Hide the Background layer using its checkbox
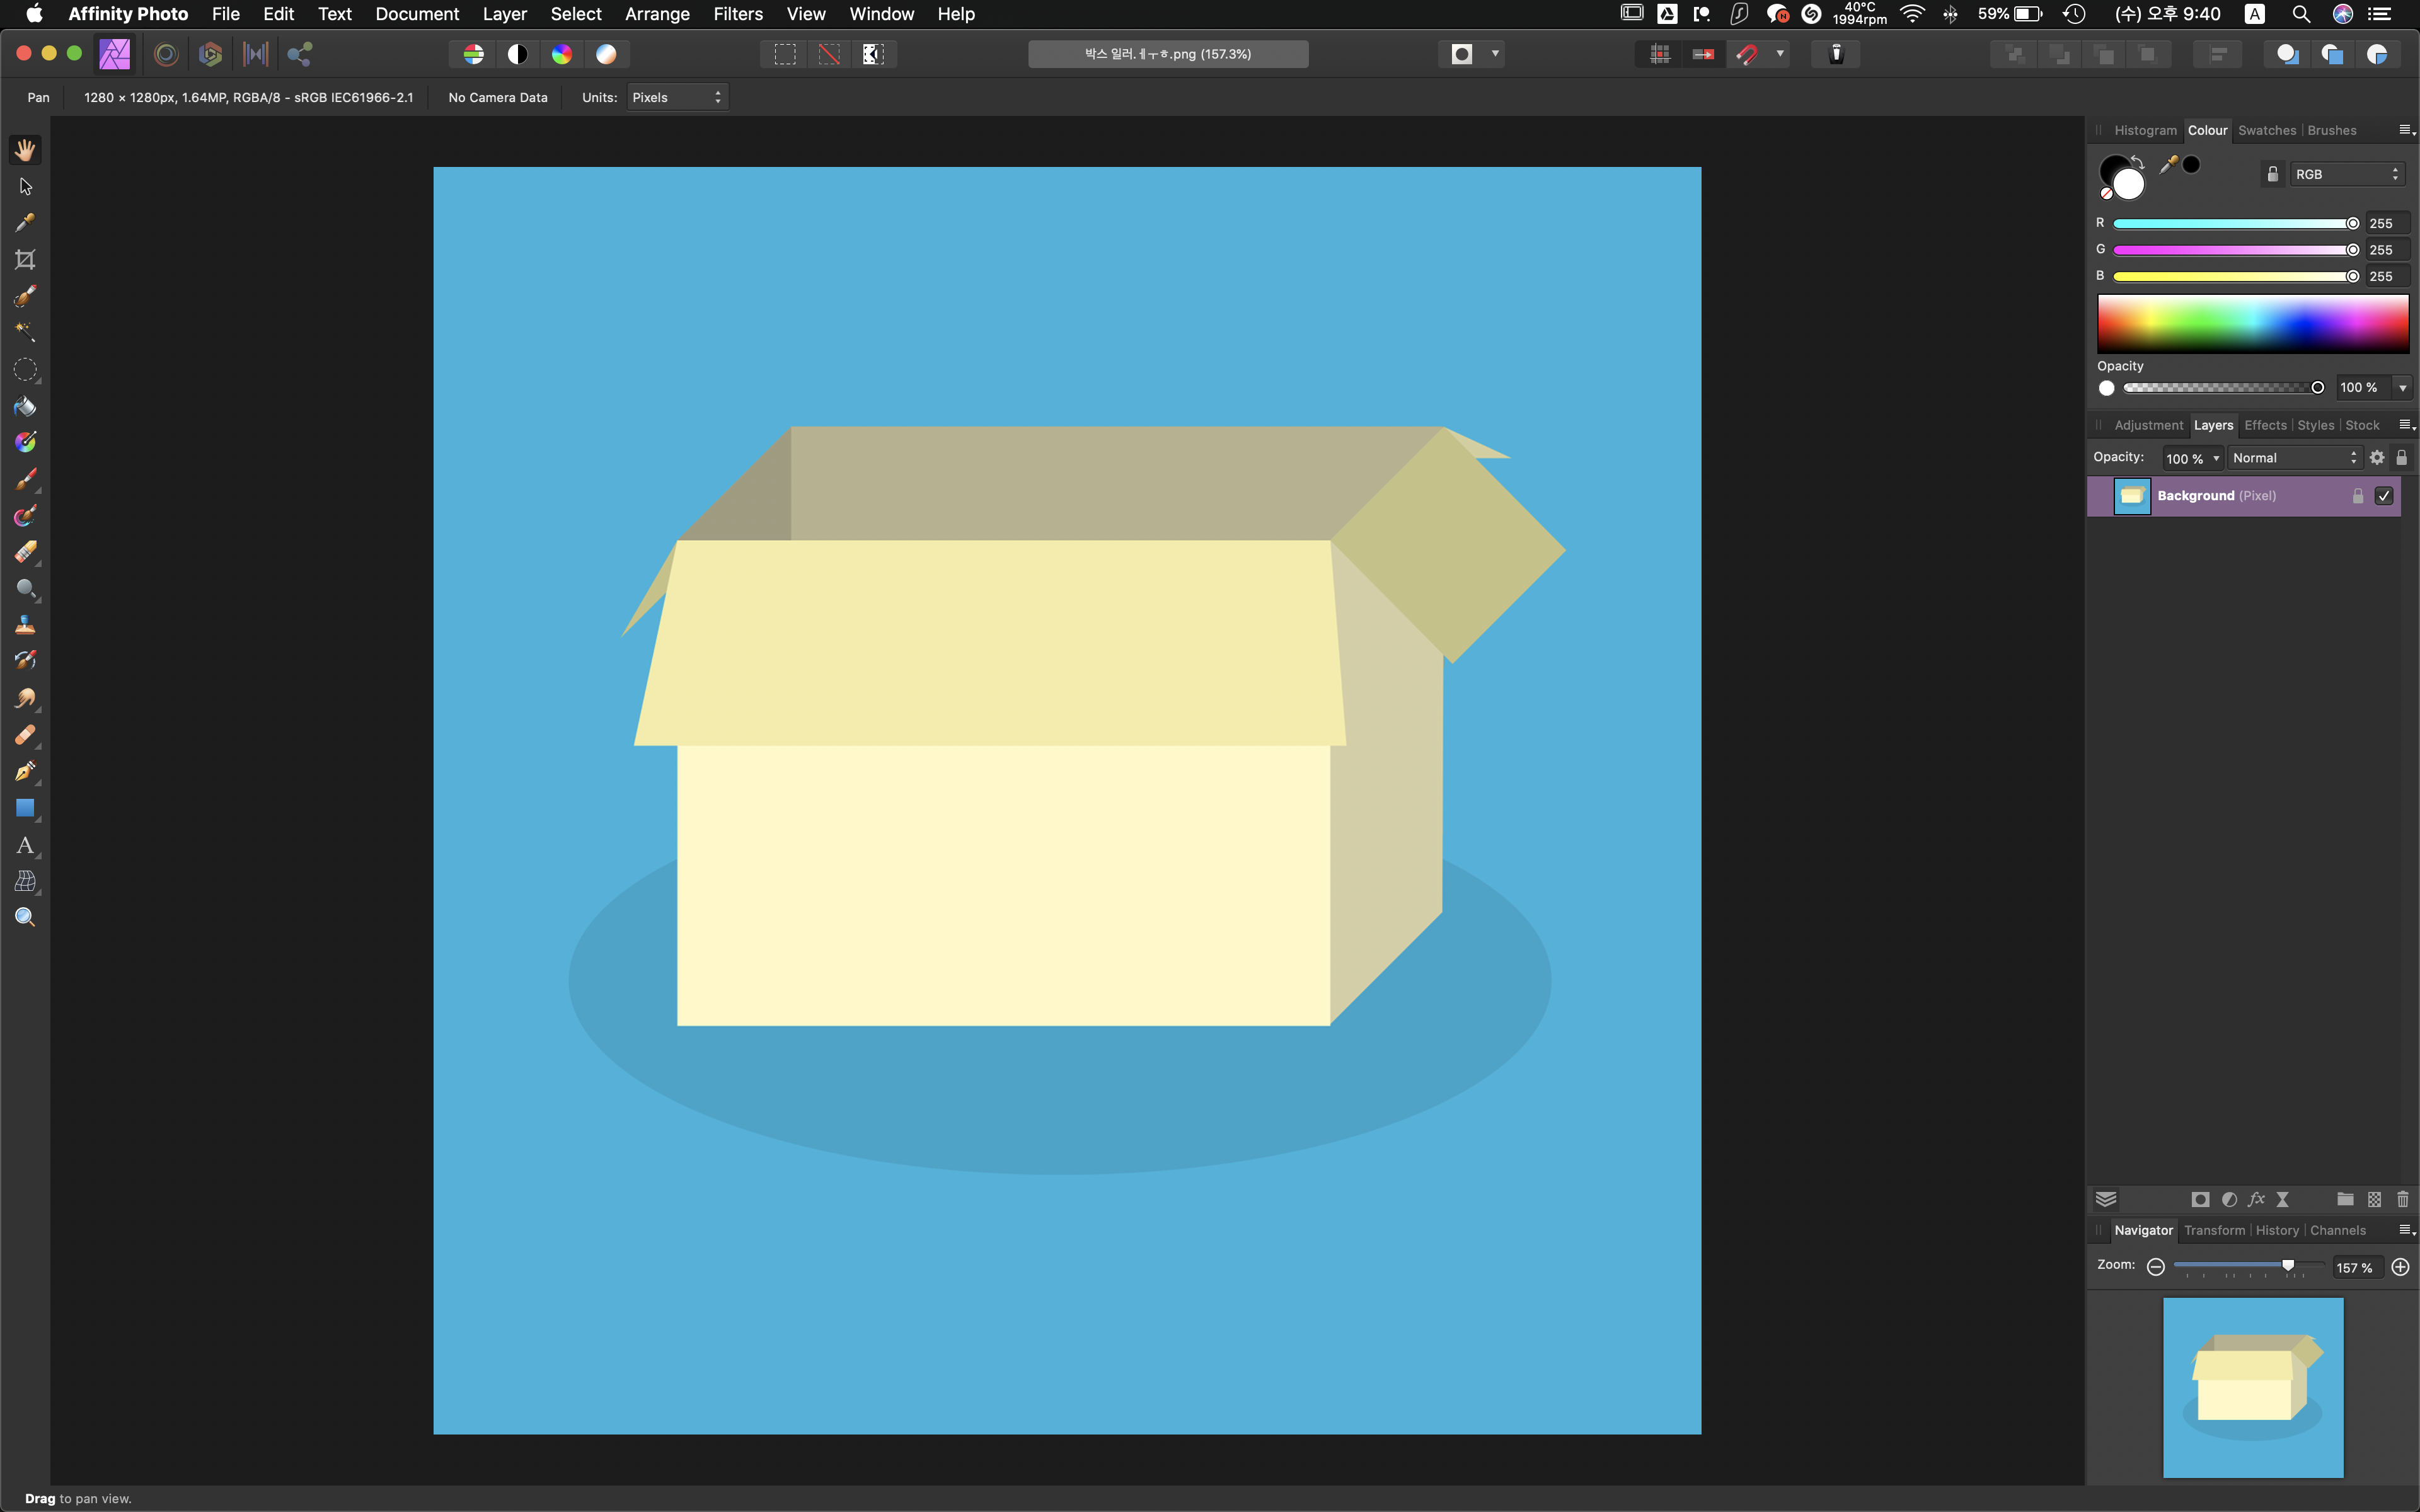This screenshot has height=1512, width=2420. tap(2384, 496)
